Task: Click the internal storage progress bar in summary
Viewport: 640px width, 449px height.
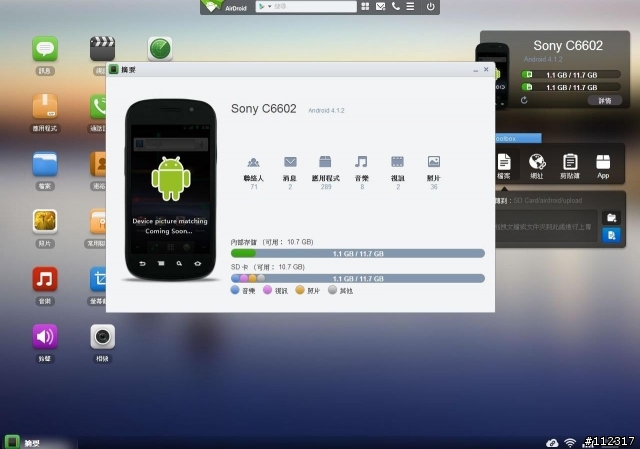Action: (x=358, y=253)
